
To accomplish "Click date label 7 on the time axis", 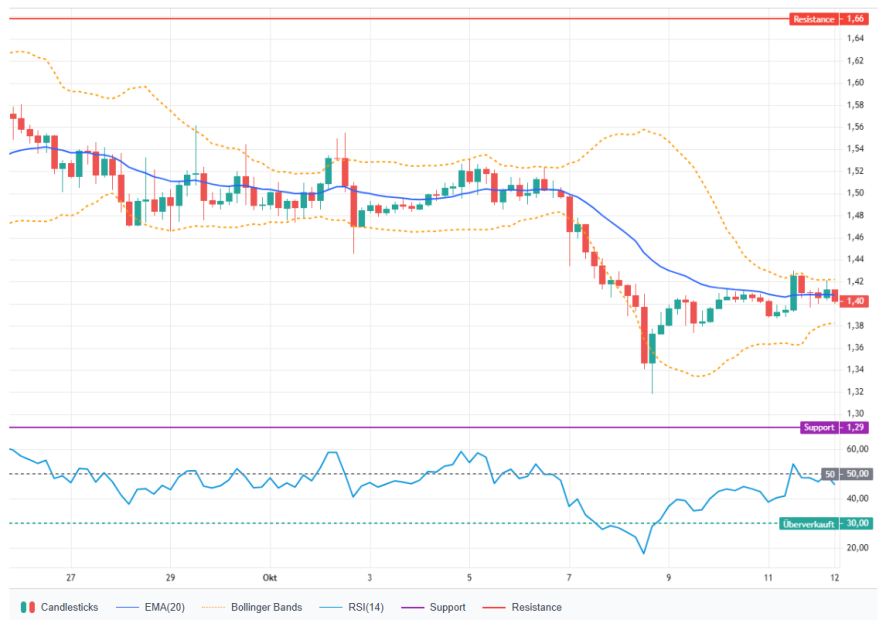I will click(x=569, y=577).
